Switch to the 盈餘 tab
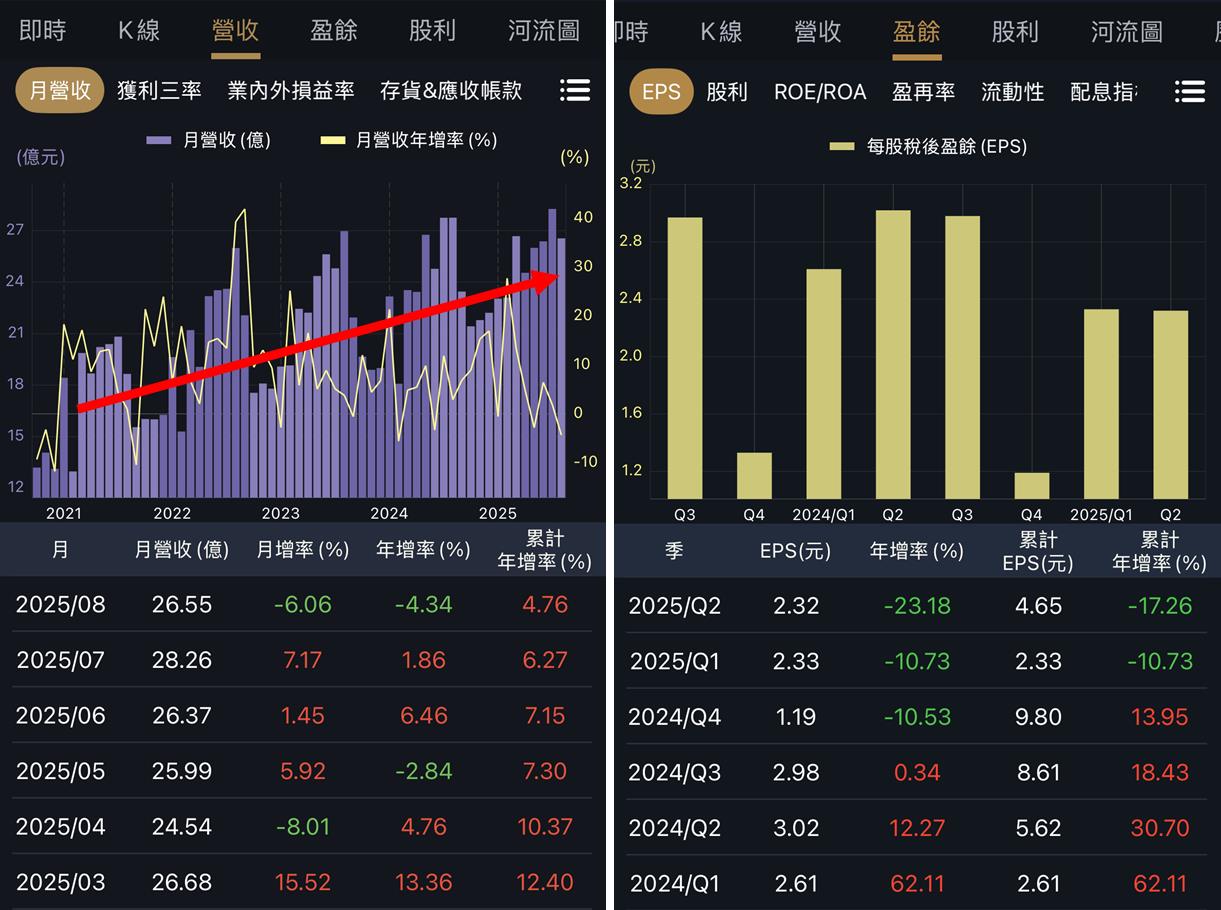This screenshot has height=910, width=1221. (917, 32)
